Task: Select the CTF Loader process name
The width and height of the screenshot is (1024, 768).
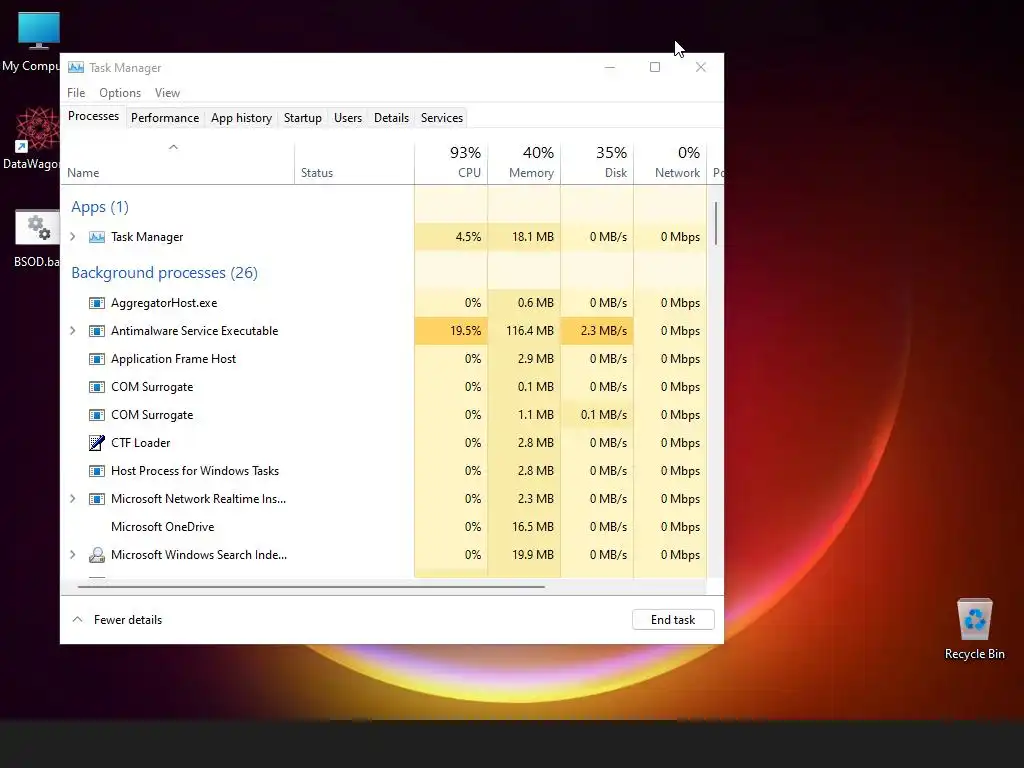Action: coord(140,443)
